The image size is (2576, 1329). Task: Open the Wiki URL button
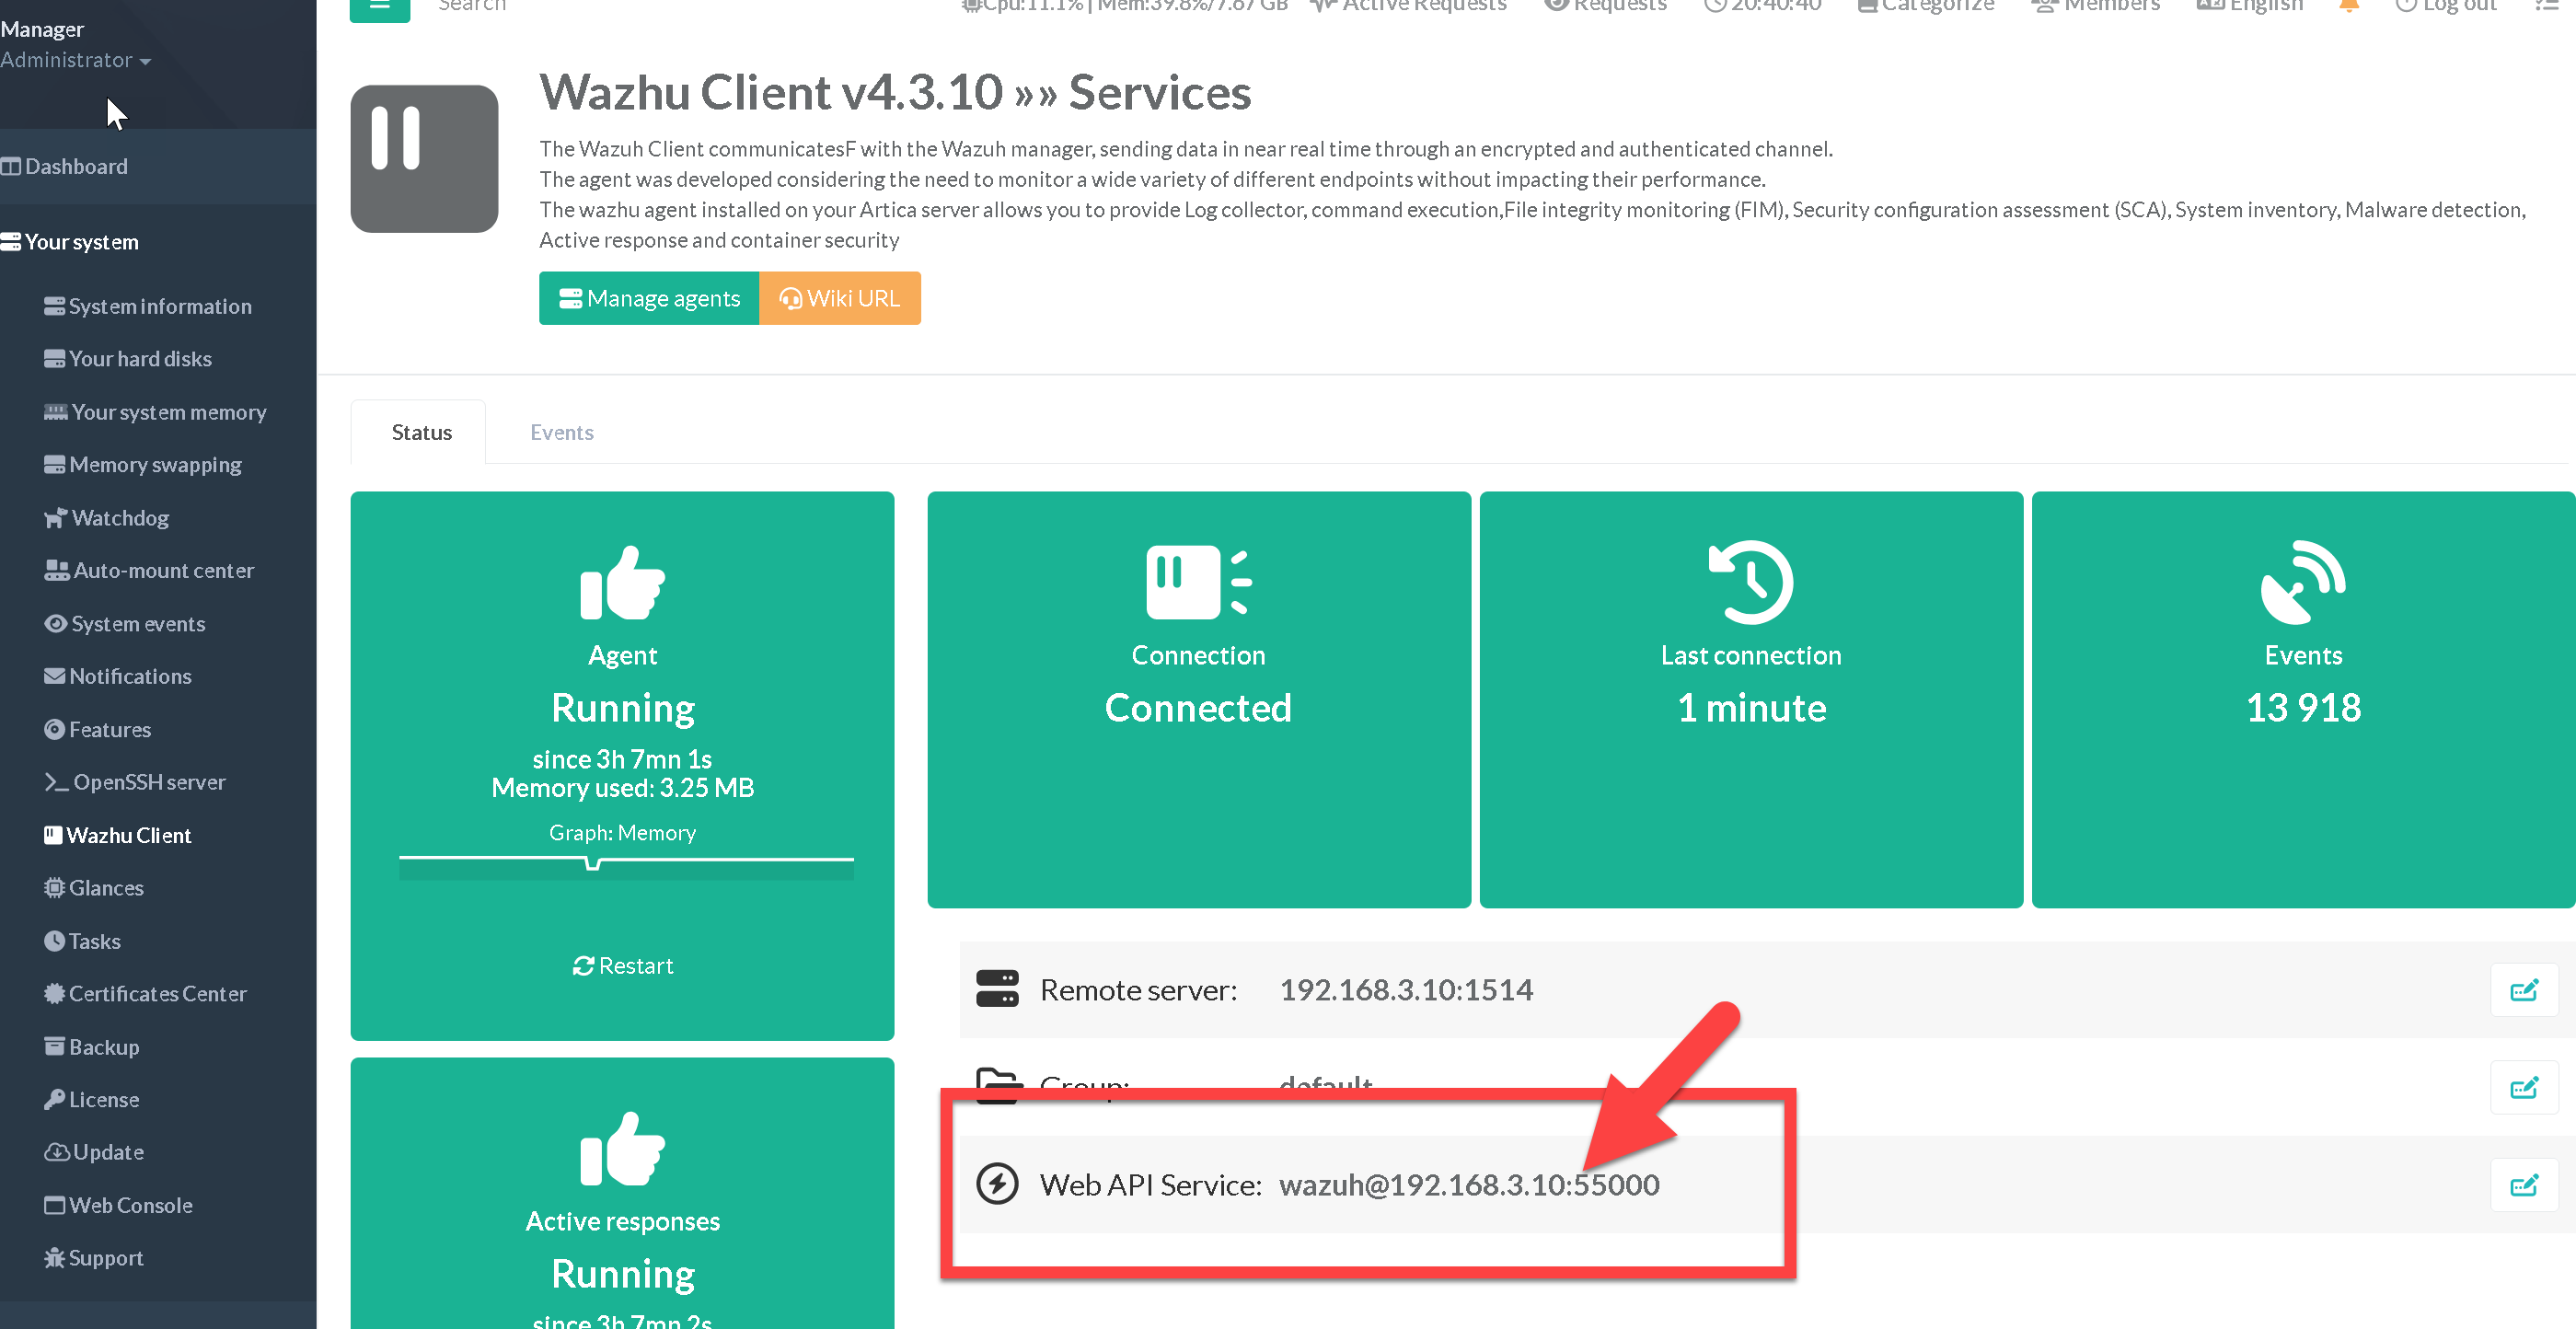840,298
